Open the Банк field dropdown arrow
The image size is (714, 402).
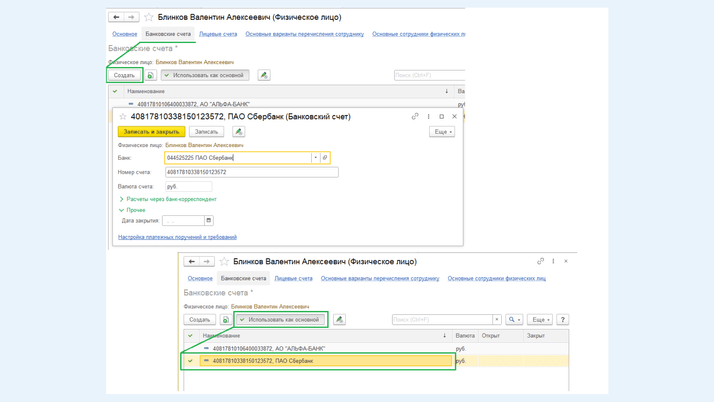315,158
